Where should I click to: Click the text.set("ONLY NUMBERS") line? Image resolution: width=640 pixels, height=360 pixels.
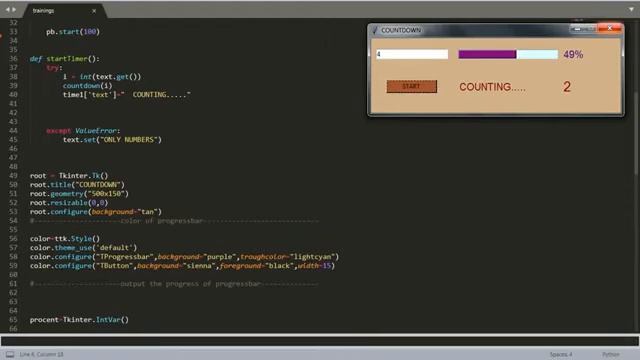(112, 140)
